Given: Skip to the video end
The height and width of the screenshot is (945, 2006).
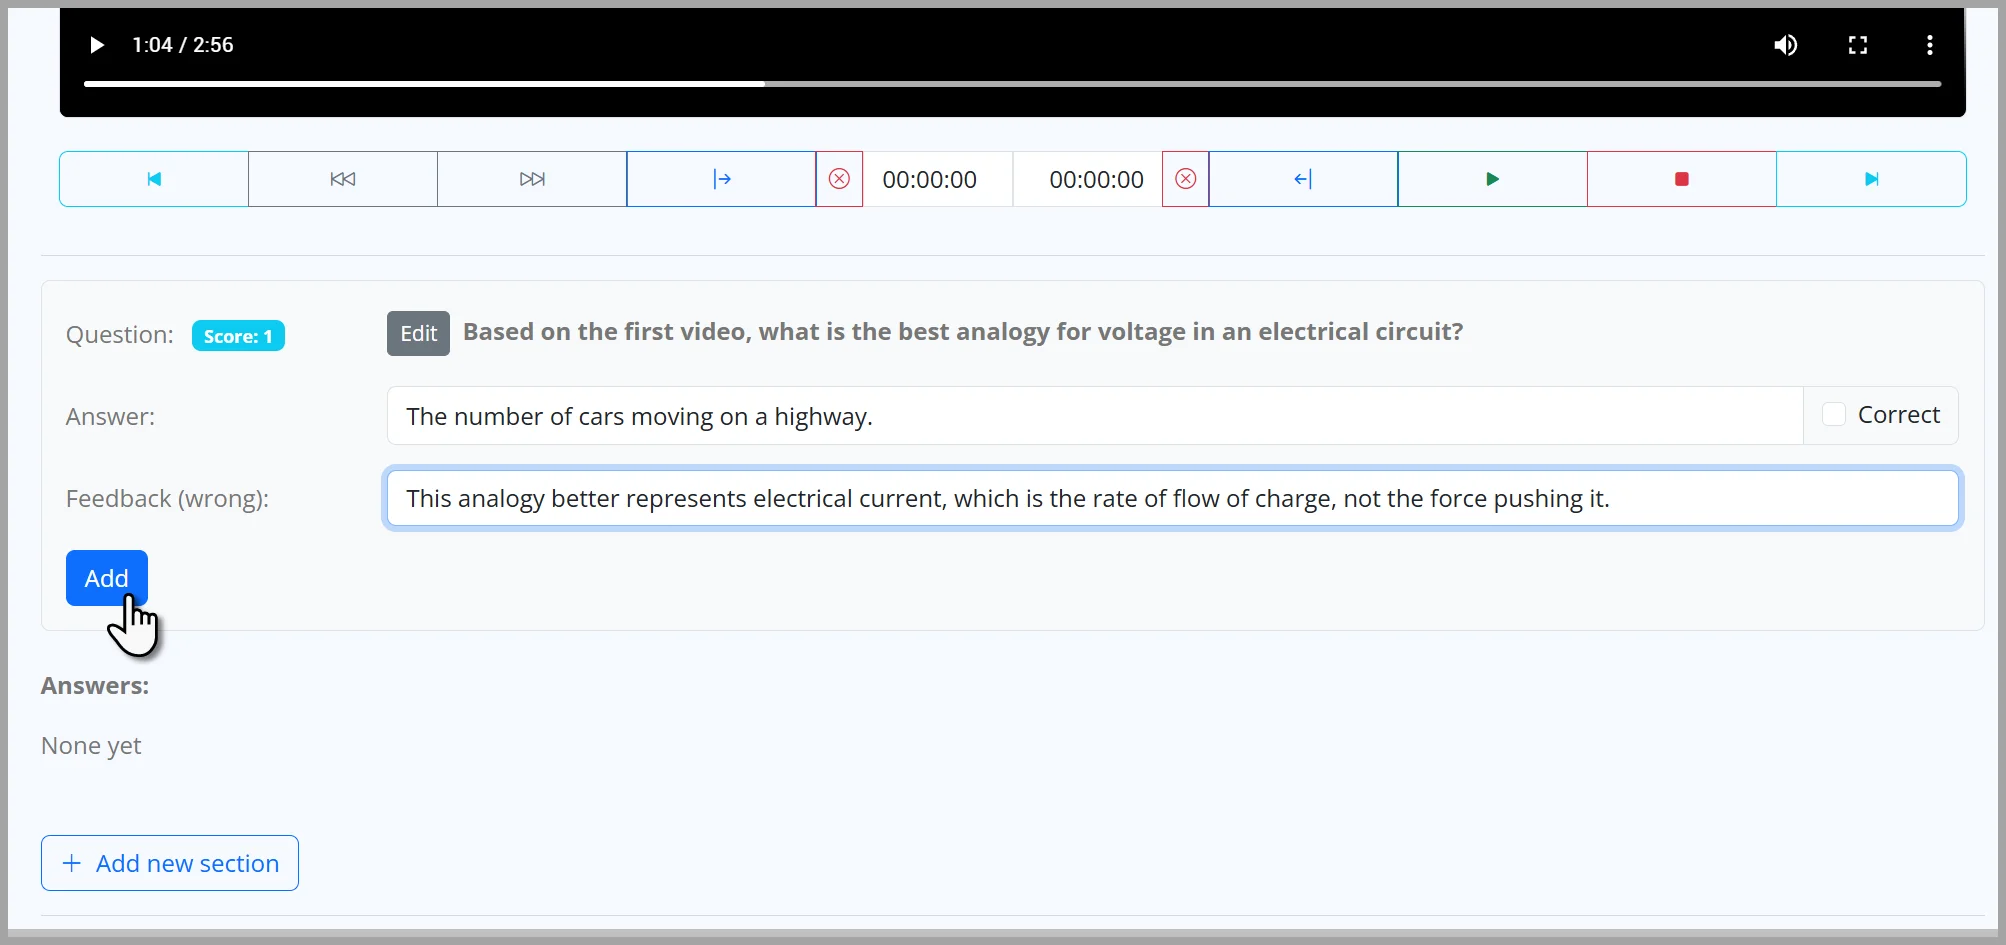Looking at the screenshot, I should (x=1871, y=179).
